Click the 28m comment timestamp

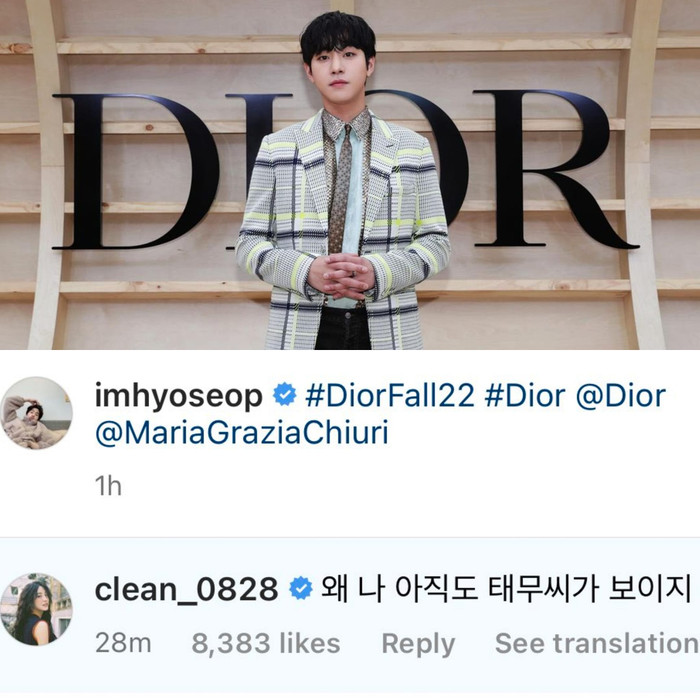click(x=123, y=643)
